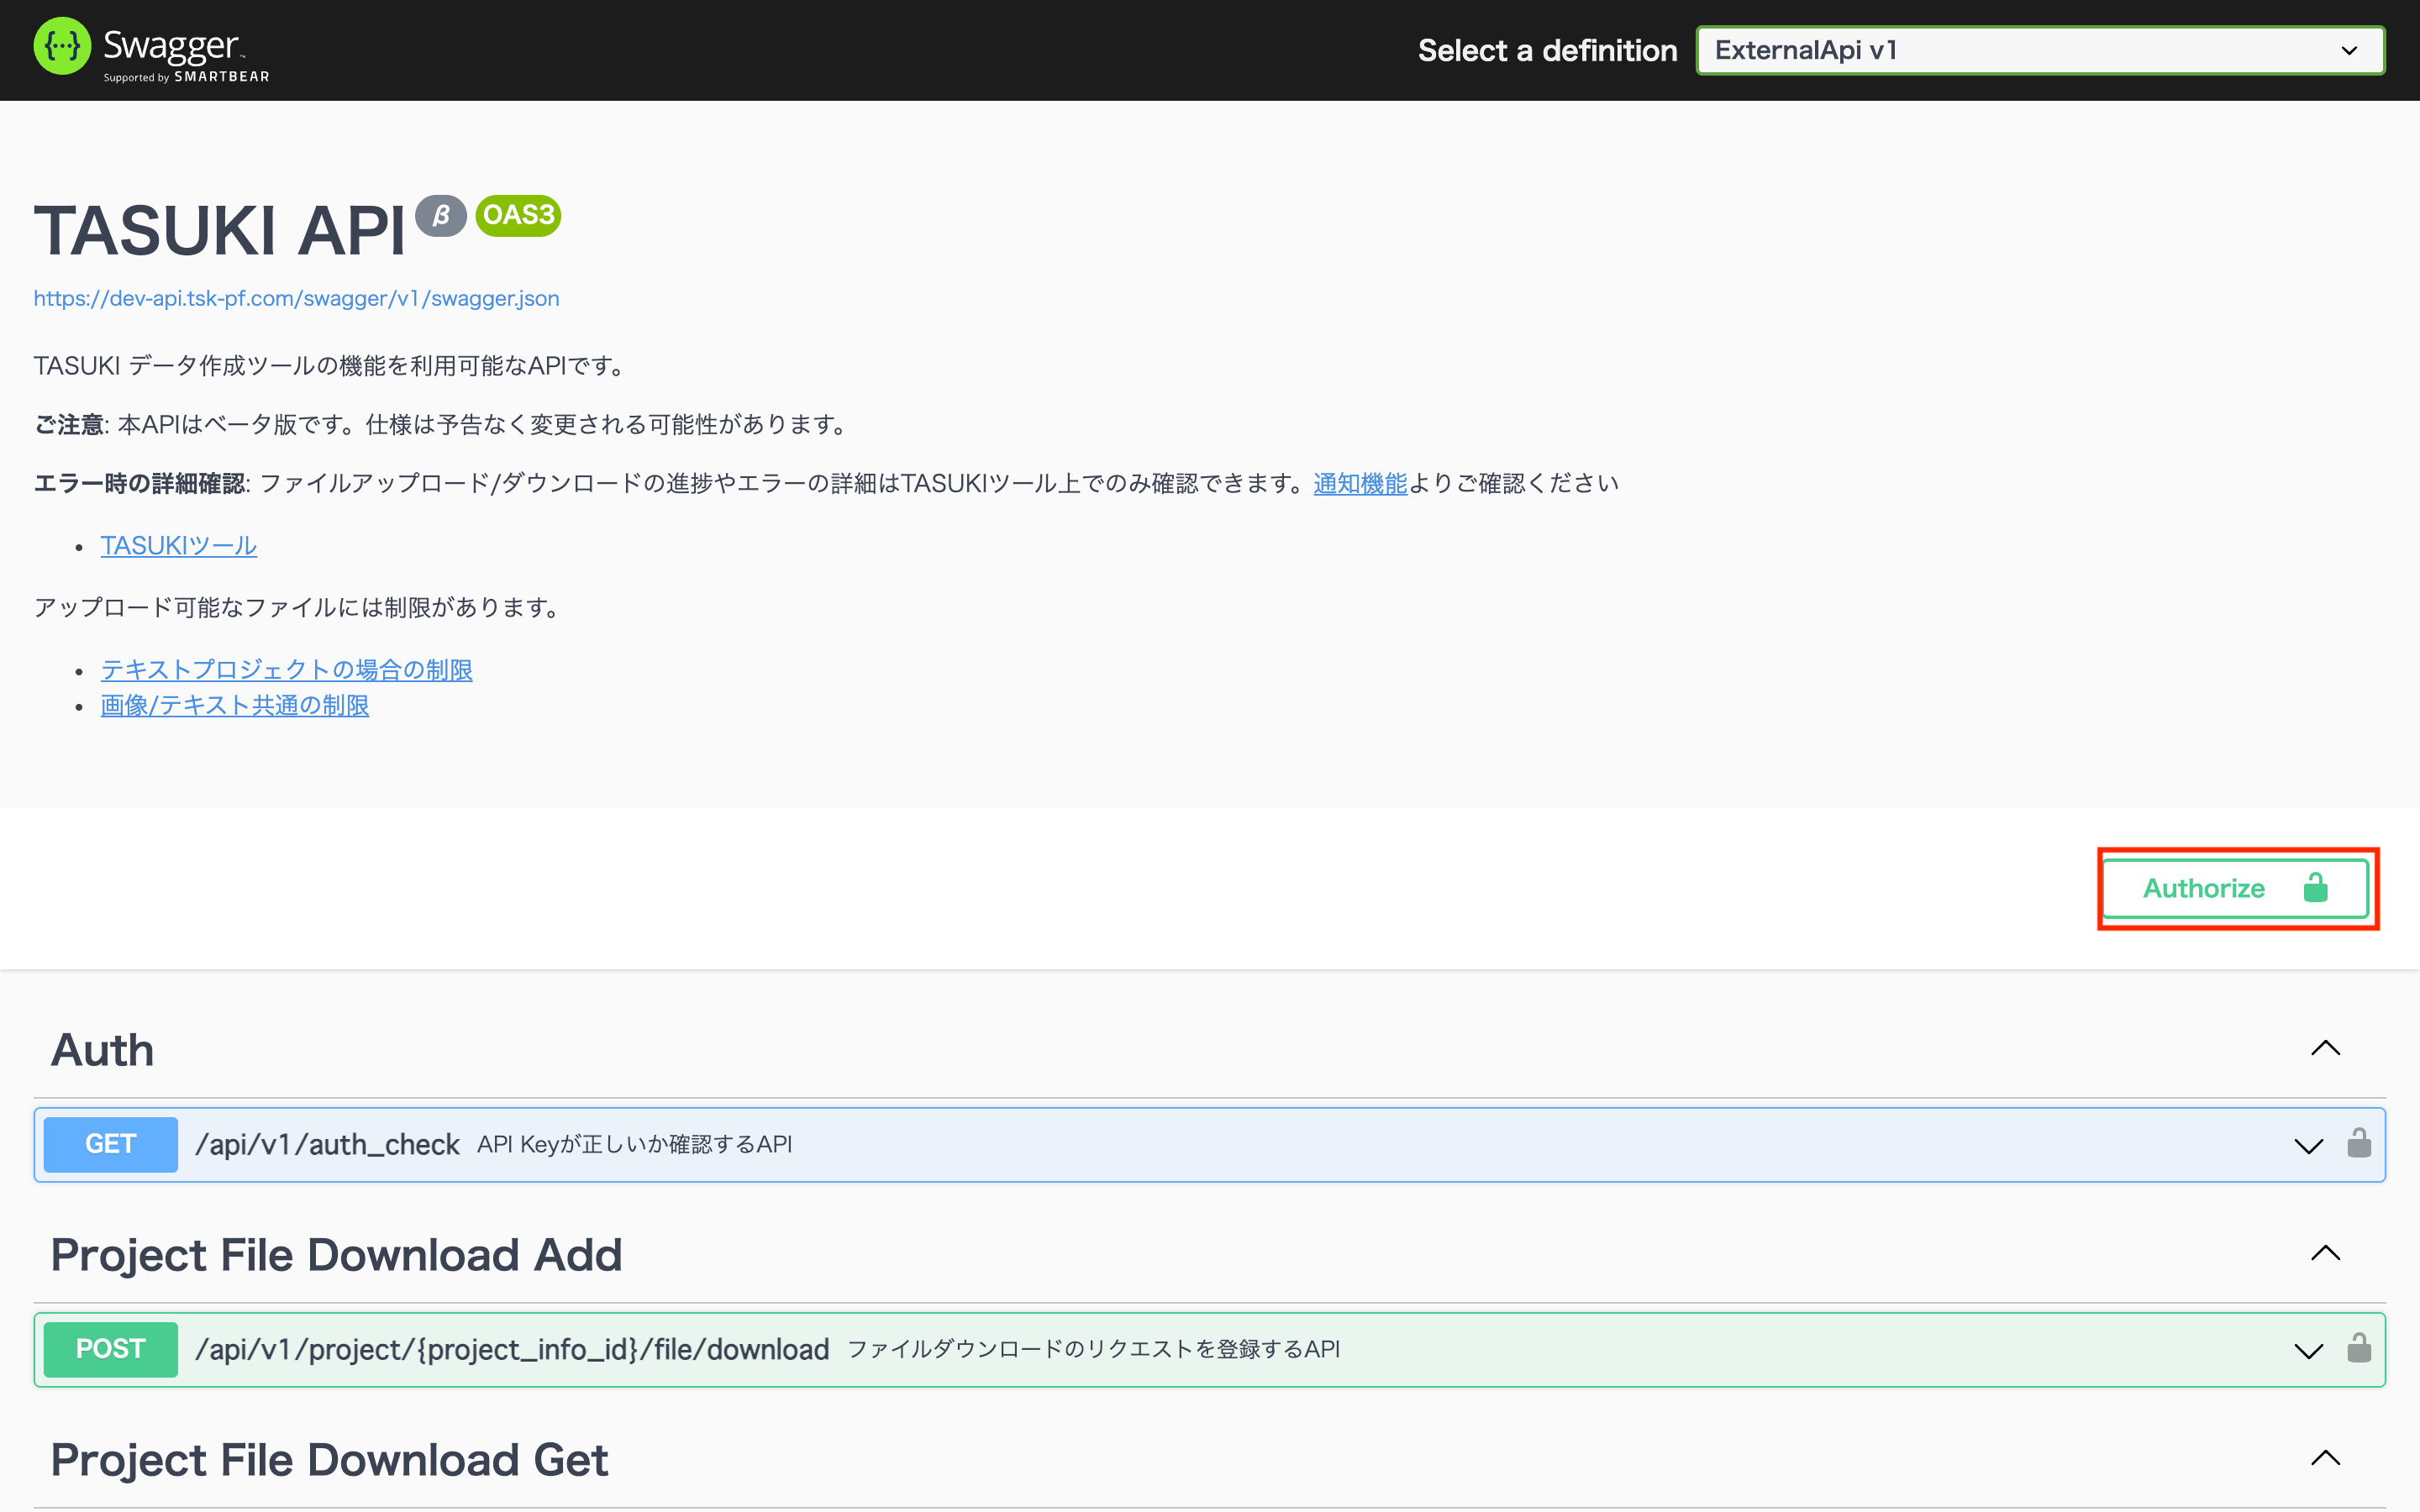
Task: Click the green padlock inside Authorize button
Action: pos(2315,888)
